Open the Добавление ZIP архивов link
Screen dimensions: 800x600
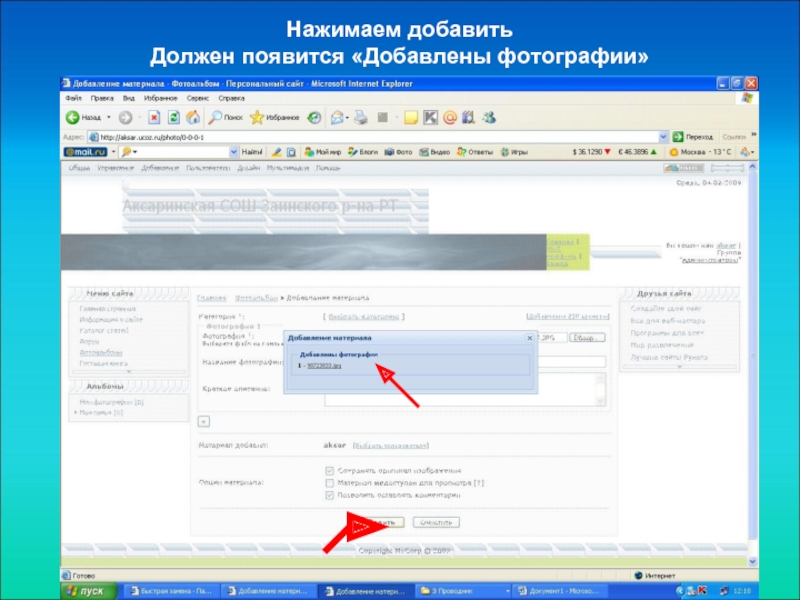pyautogui.click(x=568, y=317)
